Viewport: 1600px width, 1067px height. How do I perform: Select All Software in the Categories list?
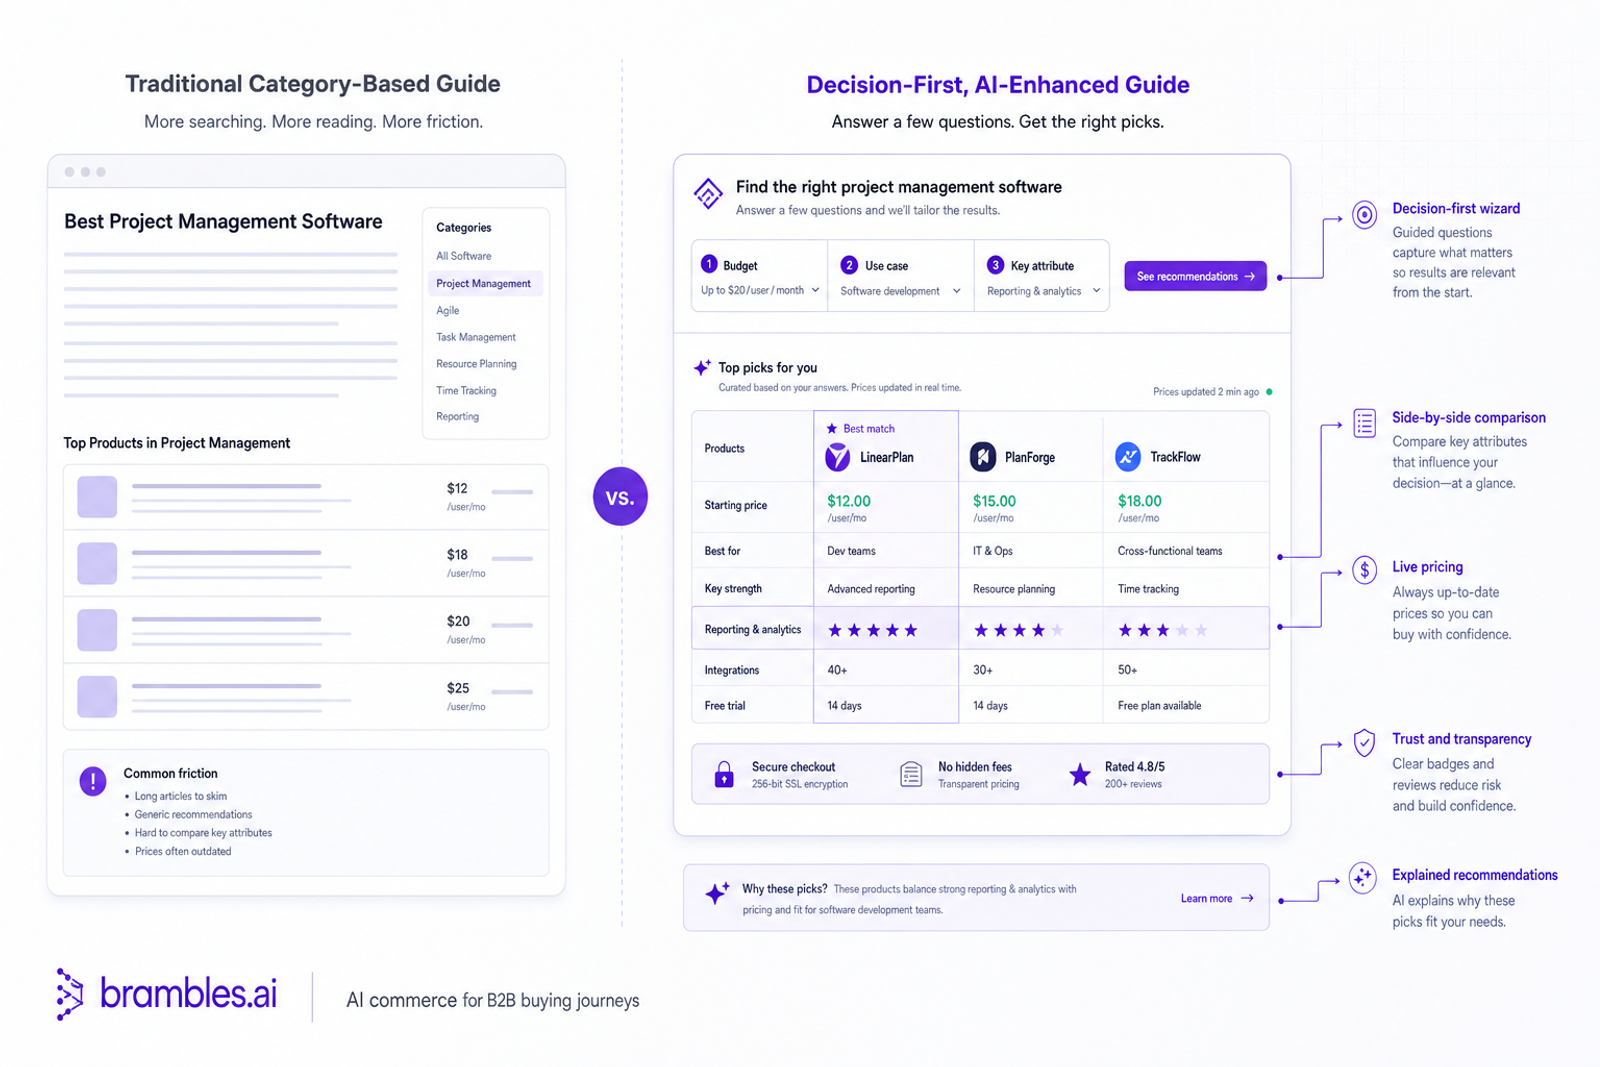click(x=464, y=256)
